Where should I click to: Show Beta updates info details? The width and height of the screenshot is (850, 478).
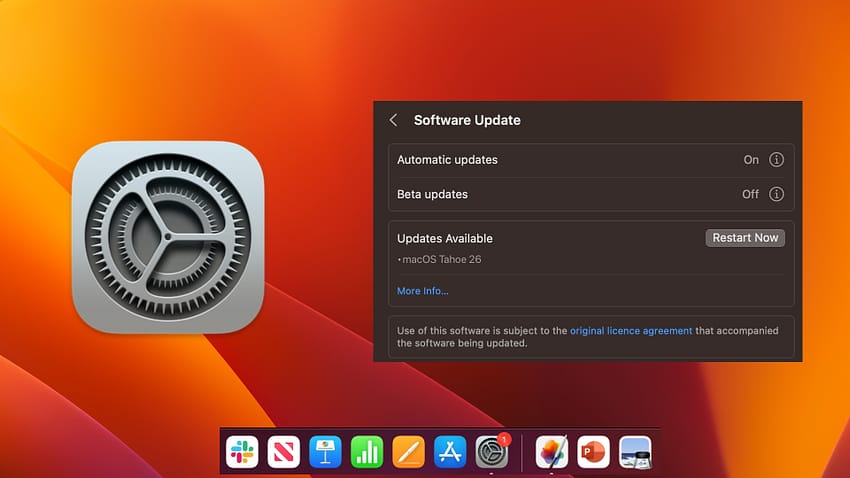(776, 194)
